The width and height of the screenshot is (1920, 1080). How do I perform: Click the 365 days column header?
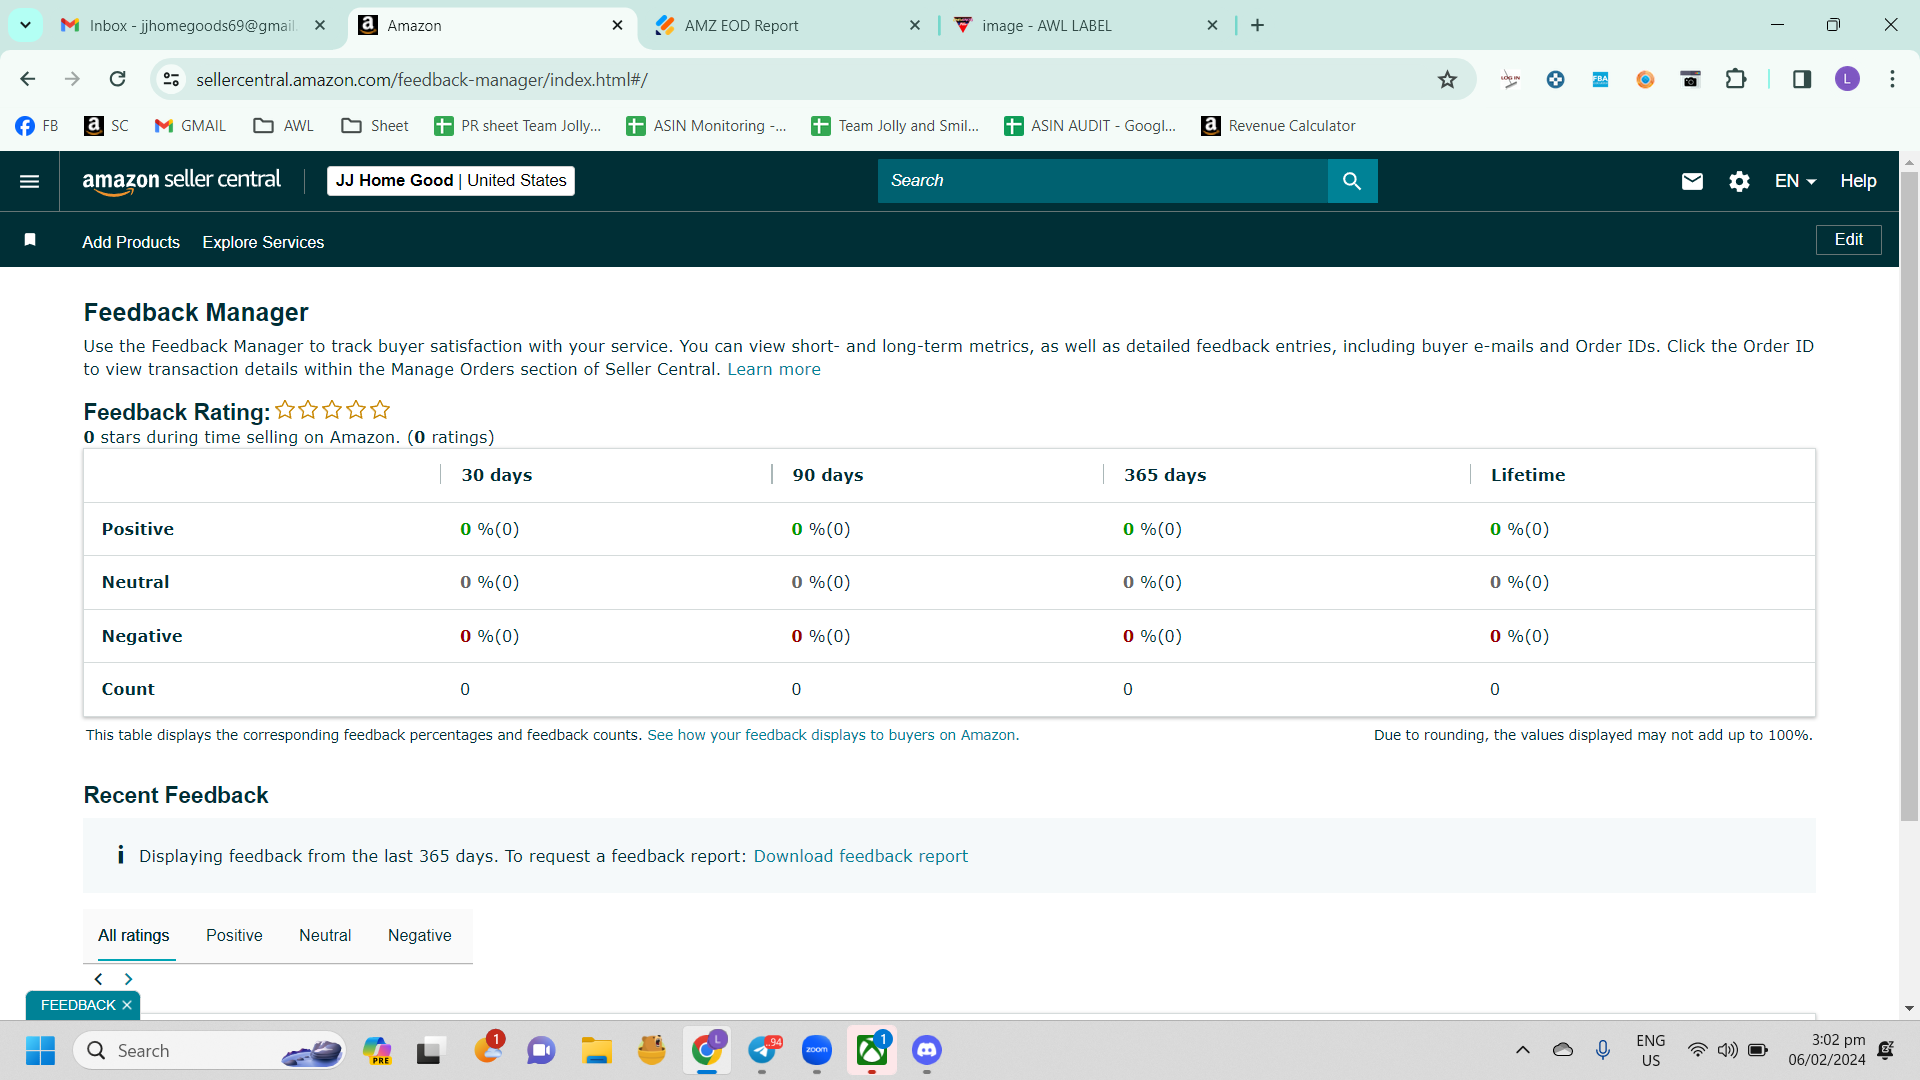click(1165, 475)
